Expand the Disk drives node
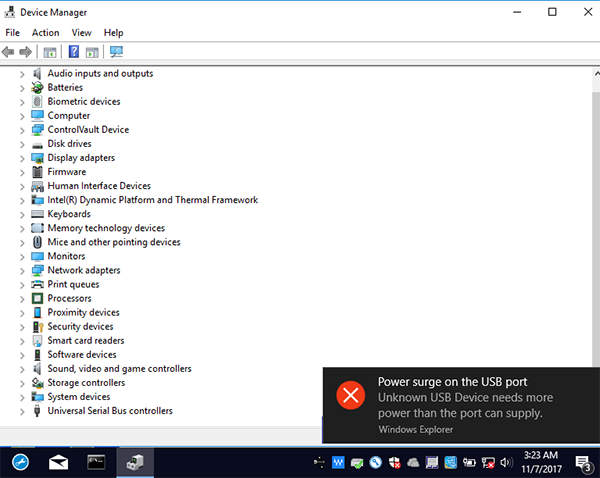The width and height of the screenshot is (600, 478). pyautogui.click(x=22, y=144)
